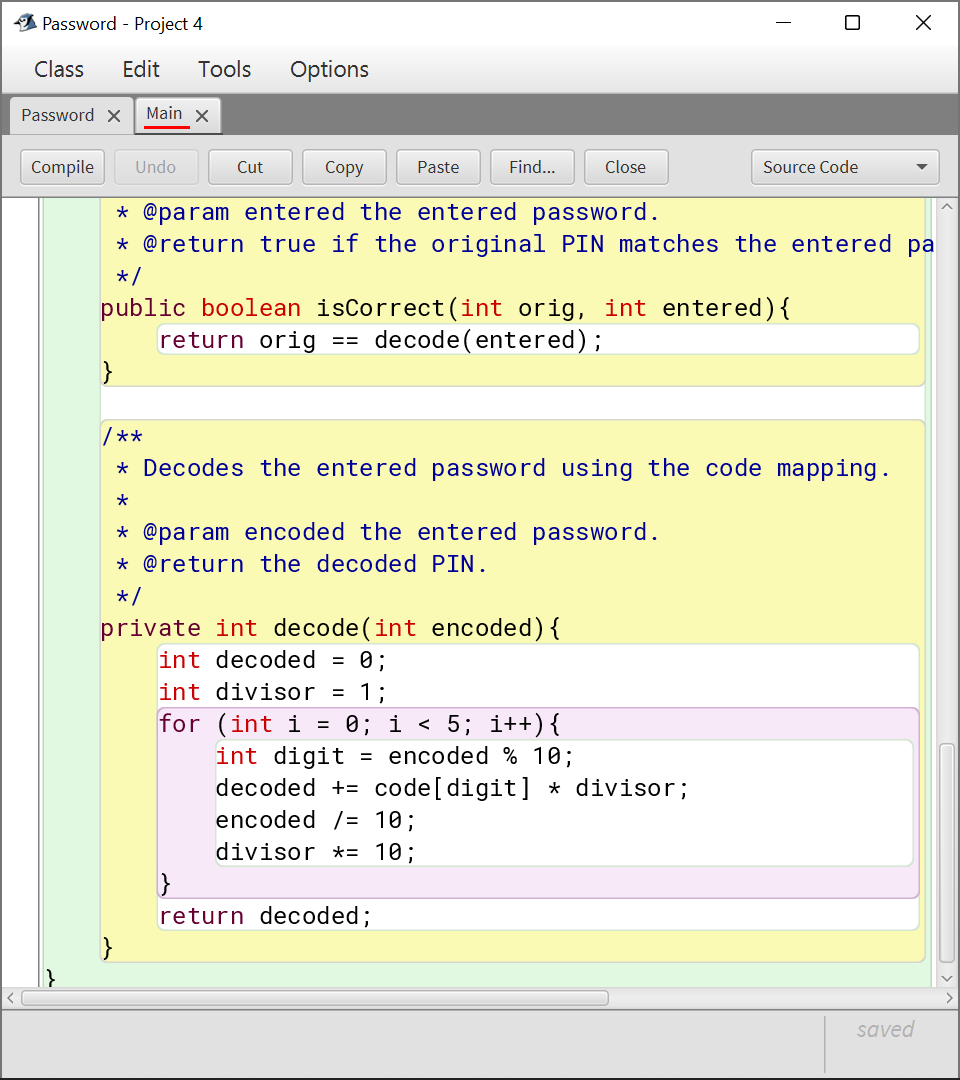
Task: Click the Undo button
Action: click(156, 167)
